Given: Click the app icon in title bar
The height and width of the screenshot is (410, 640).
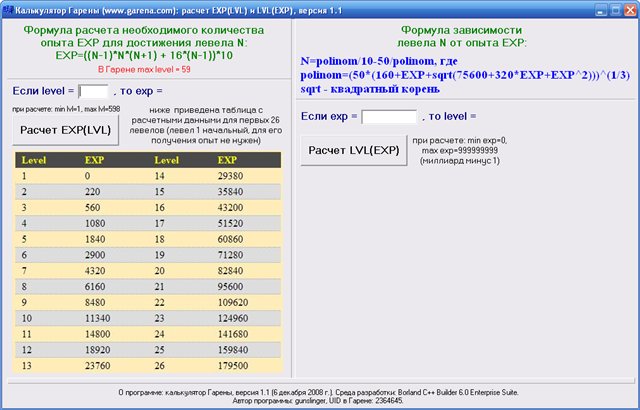Looking at the screenshot, I should (8, 10).
